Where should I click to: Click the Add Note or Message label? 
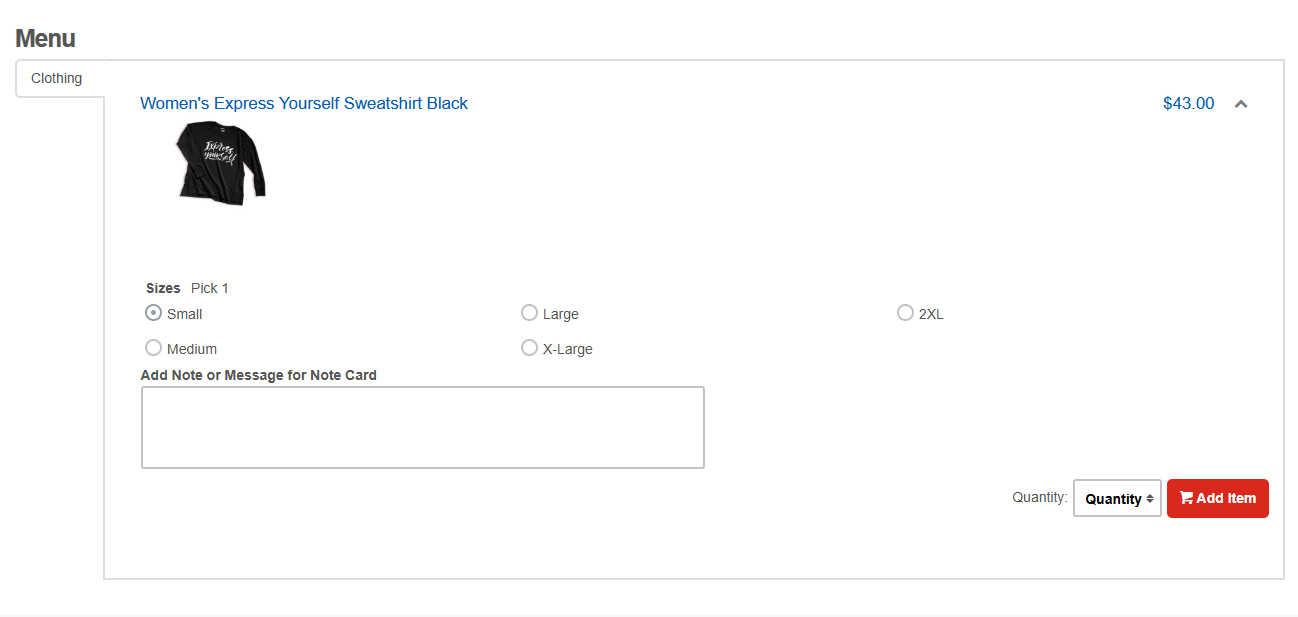[259, 374]
